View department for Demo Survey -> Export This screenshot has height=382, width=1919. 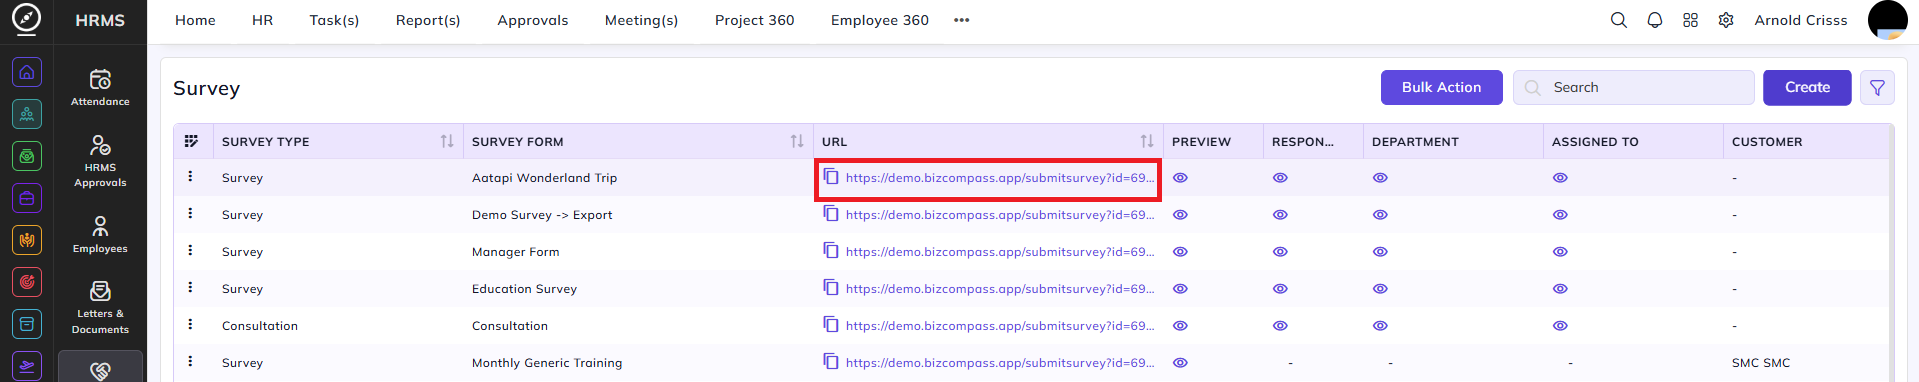coord(1380,215)
